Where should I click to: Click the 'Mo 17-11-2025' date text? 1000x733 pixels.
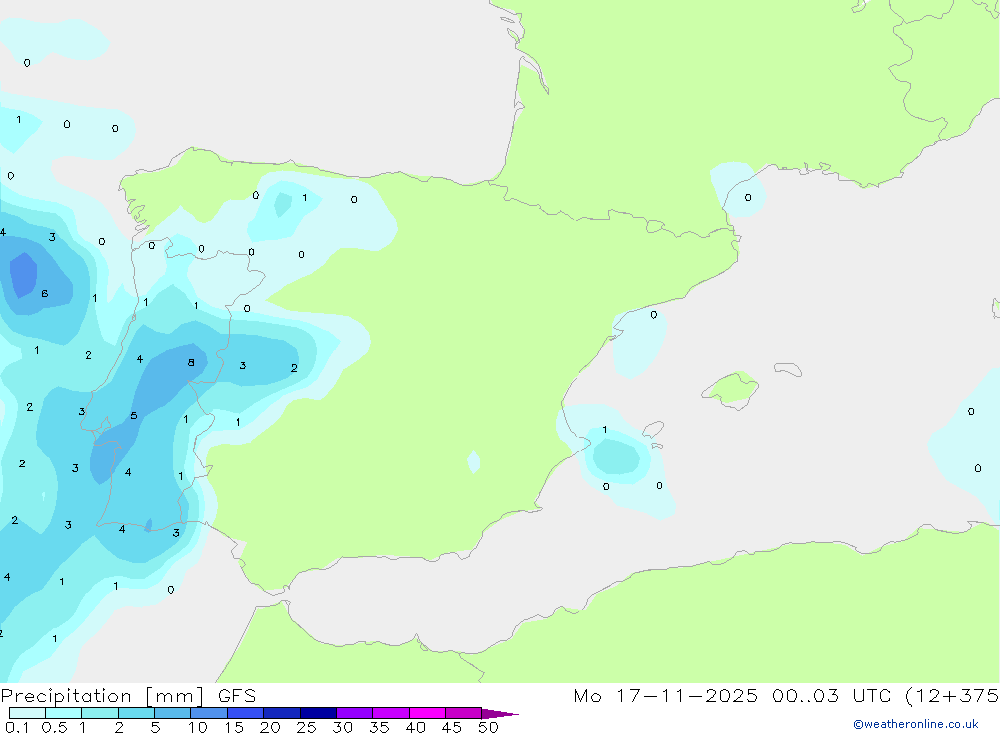pos(665,695)
